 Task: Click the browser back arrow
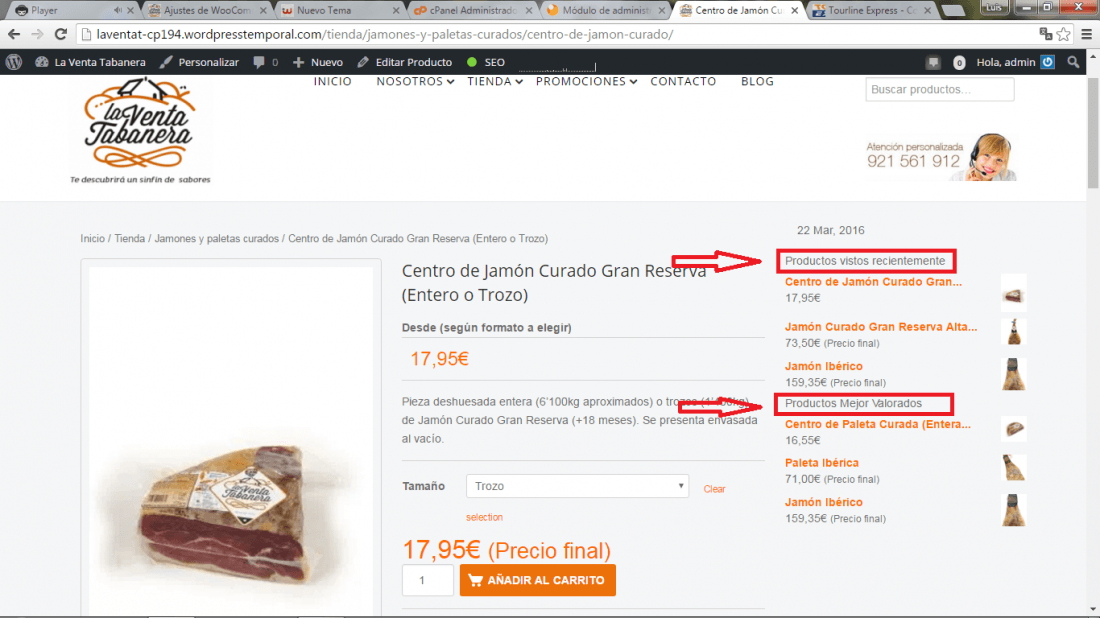pyautogui.click(x=14, y=34)
